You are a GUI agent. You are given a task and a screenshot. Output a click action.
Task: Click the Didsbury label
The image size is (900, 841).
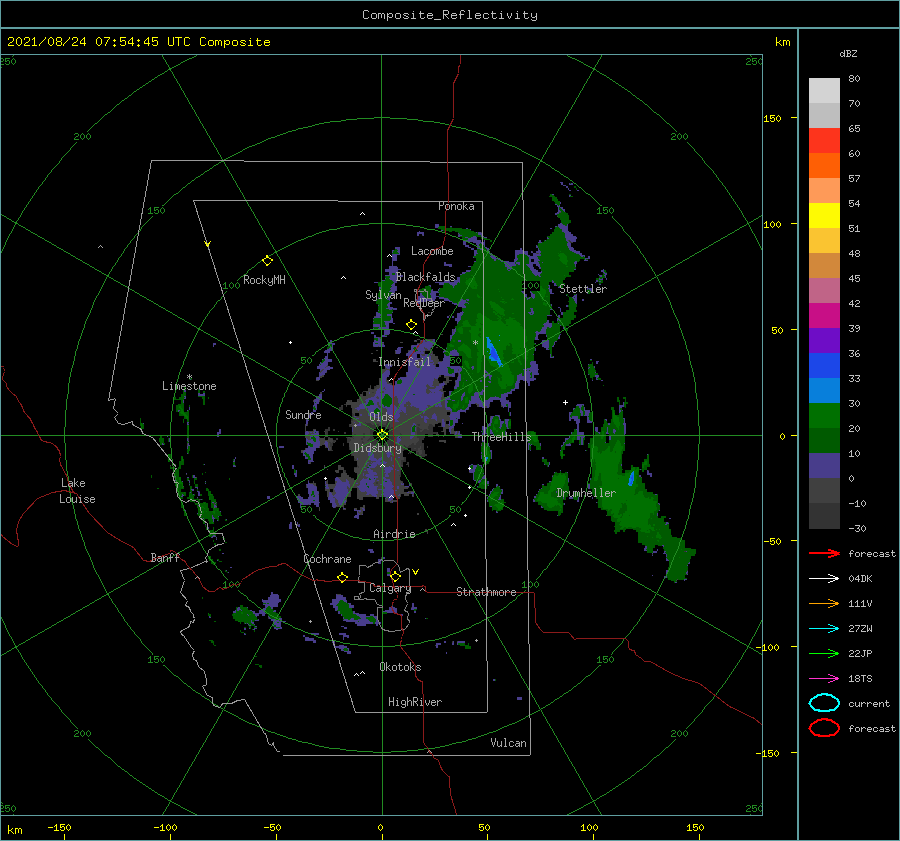click(377, 448)
